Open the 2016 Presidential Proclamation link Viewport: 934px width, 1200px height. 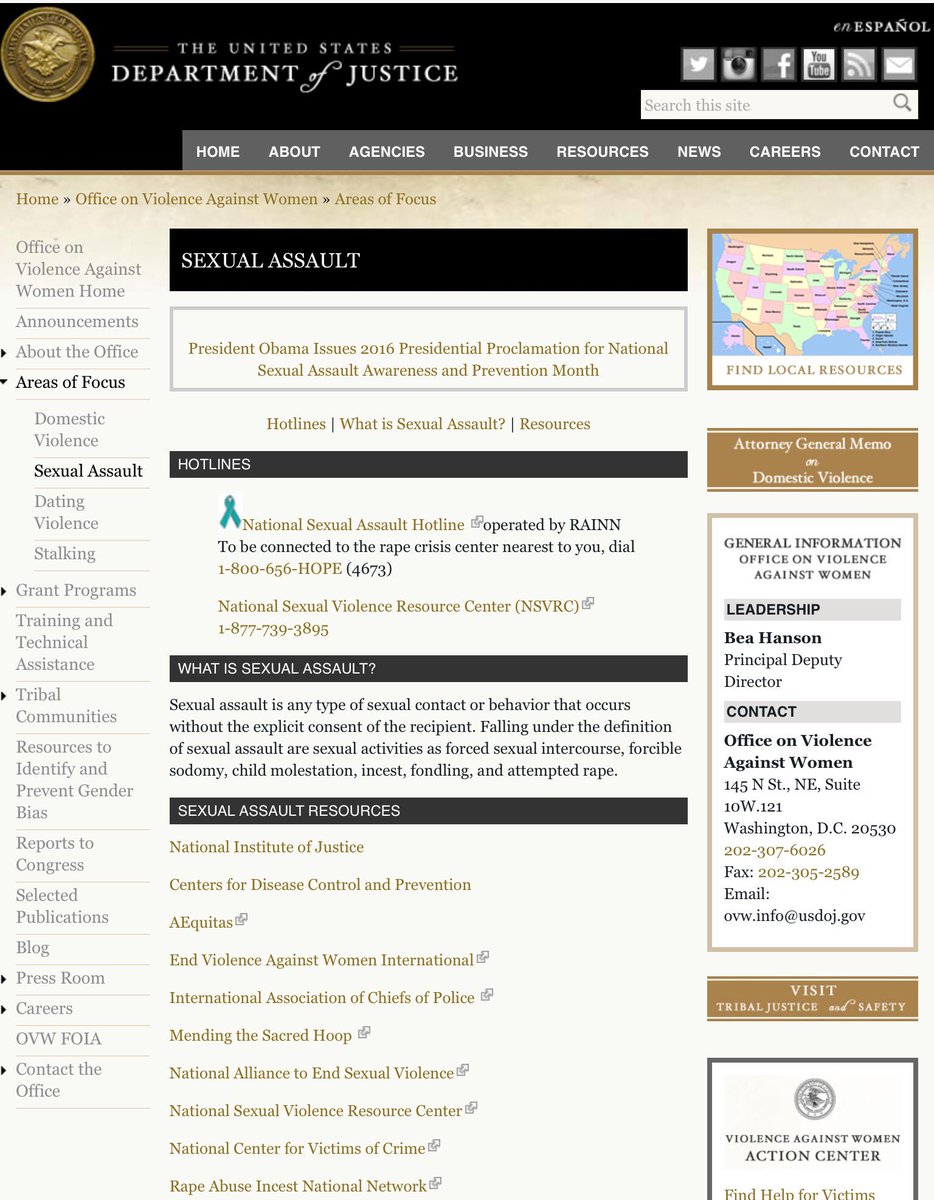pyautogui.click(x=428, y=359)
